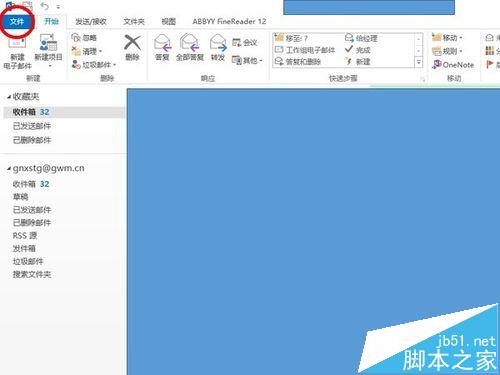Viewport: 500px width, 375px height.
Task: Open the 搜索文件夹 search folders item
Action: click(32, 274)
